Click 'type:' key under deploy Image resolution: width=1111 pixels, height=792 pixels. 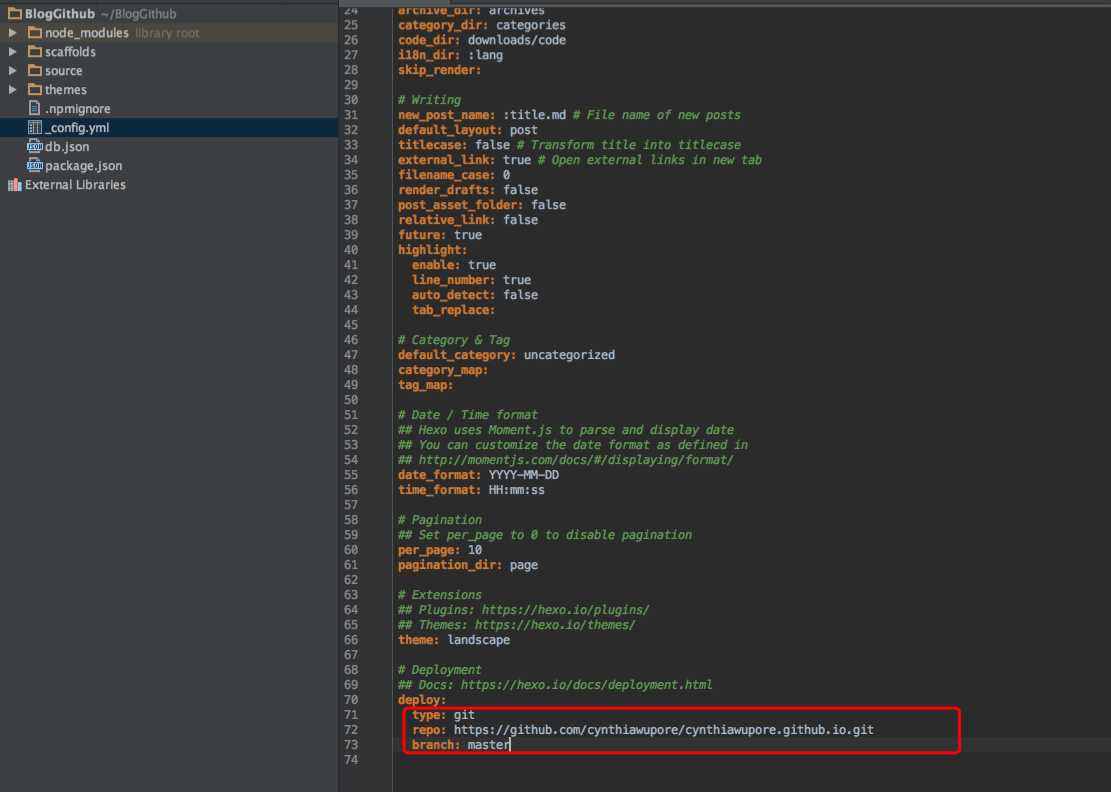(x=429, y=715)
